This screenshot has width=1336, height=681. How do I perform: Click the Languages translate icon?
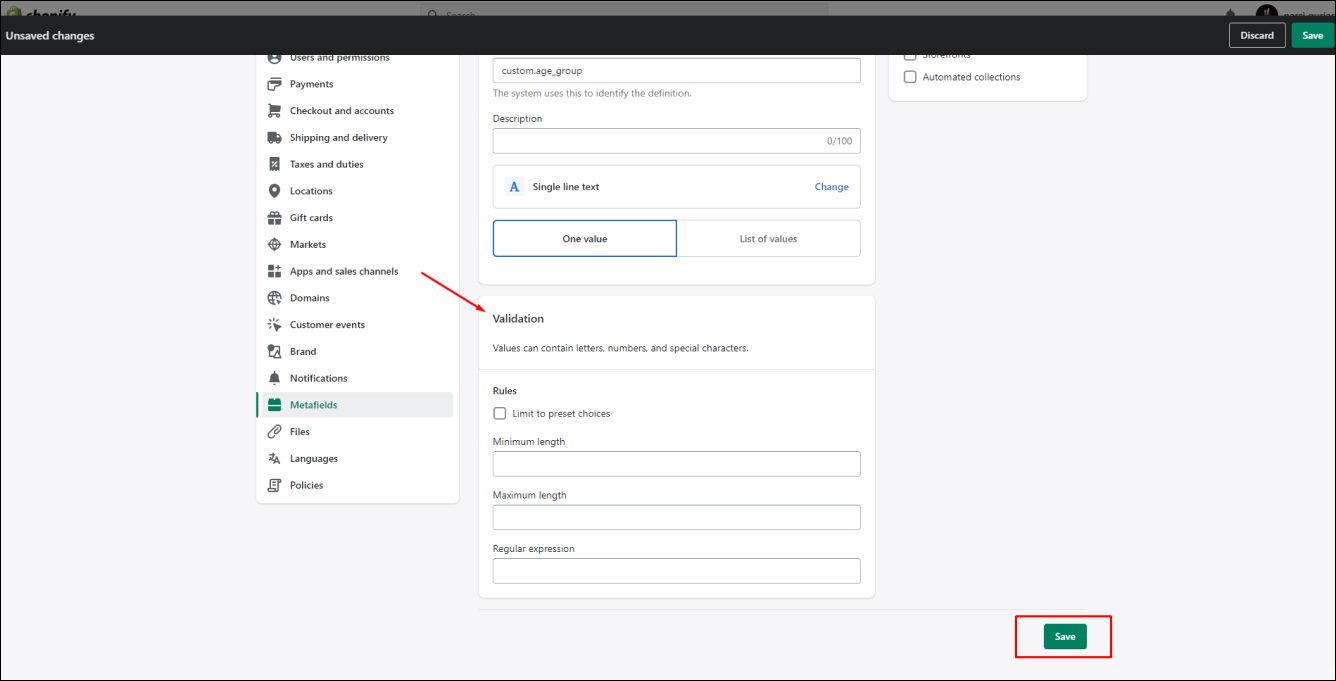(x=274, y=459)
